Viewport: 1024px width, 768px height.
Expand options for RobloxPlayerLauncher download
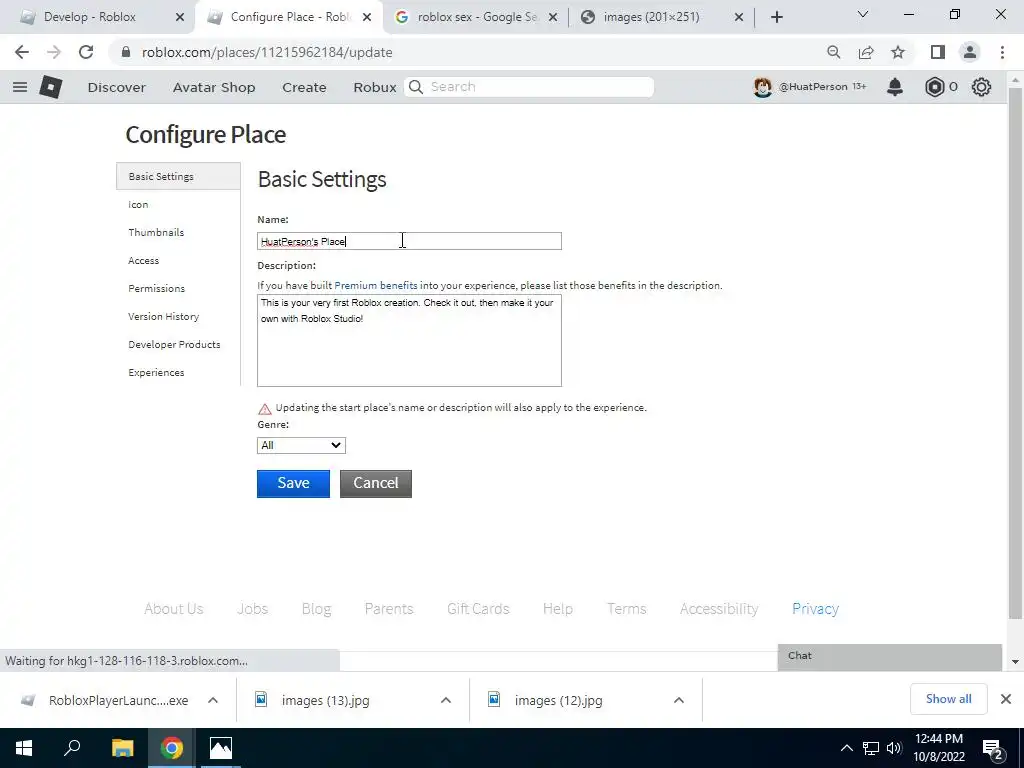coord(213,700)
